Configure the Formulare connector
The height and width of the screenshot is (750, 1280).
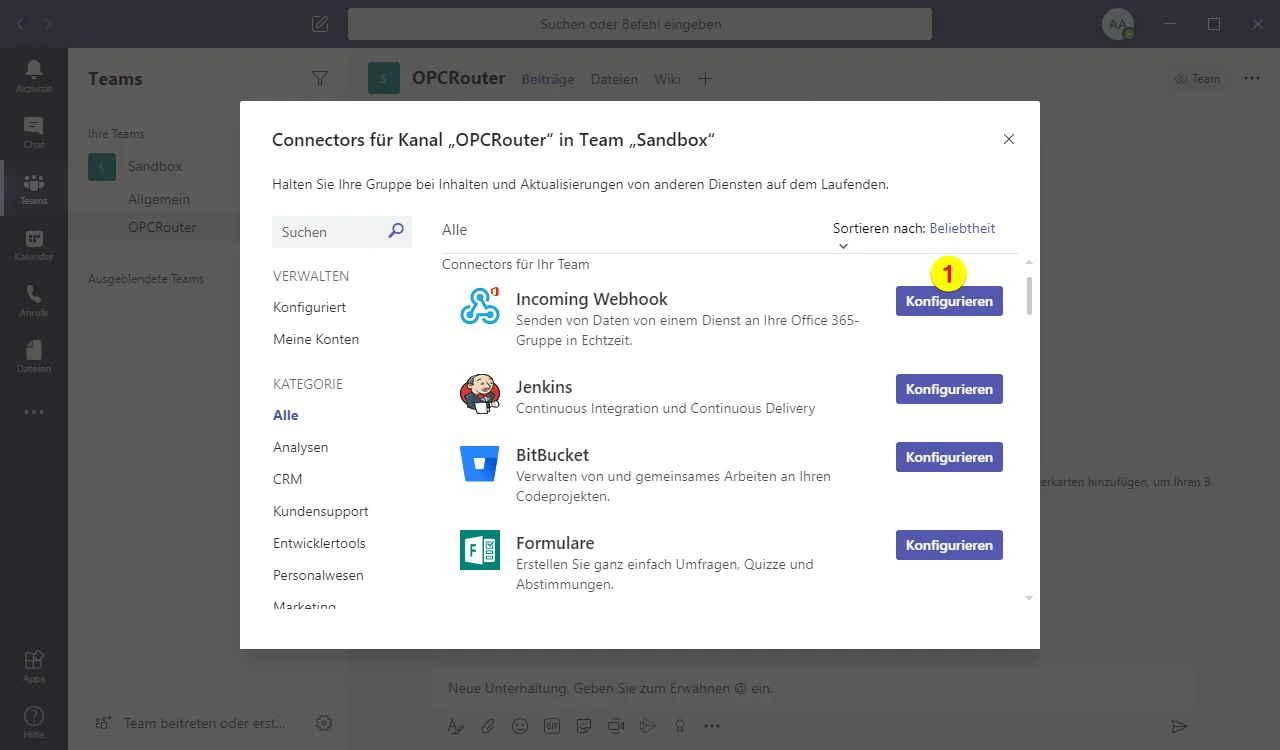click(949, 545)
